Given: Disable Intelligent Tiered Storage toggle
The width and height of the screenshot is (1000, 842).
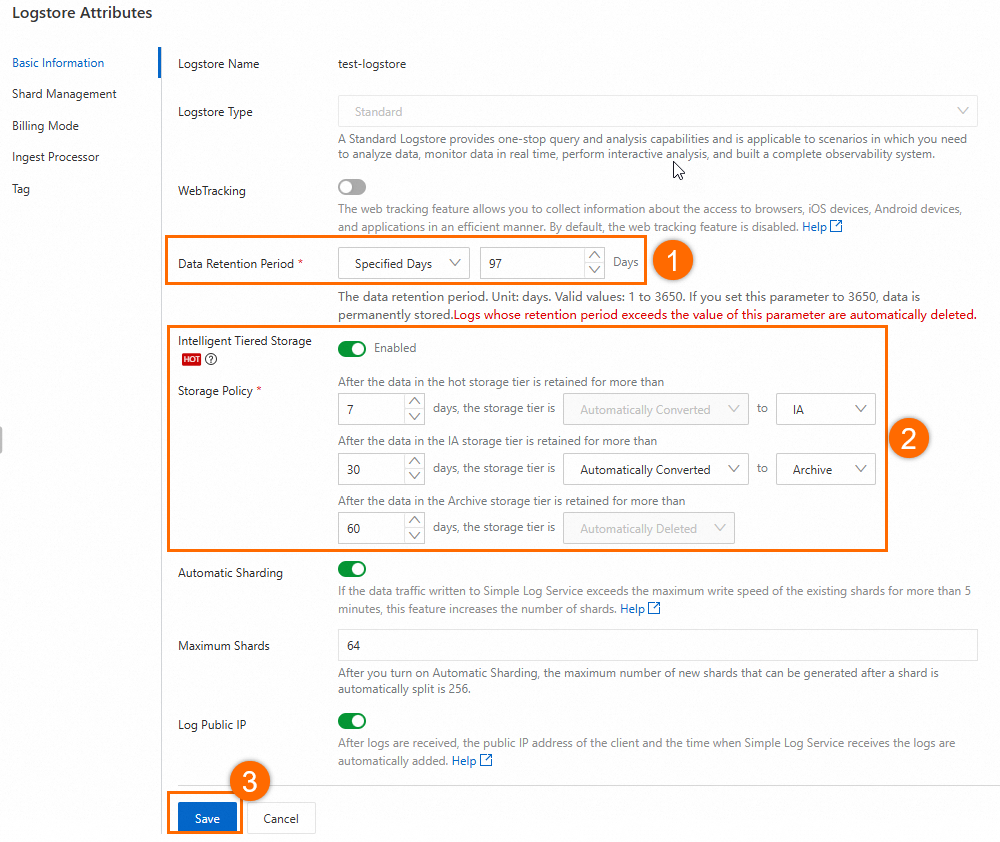Looking at the screenshot, I should coord(352,348).
